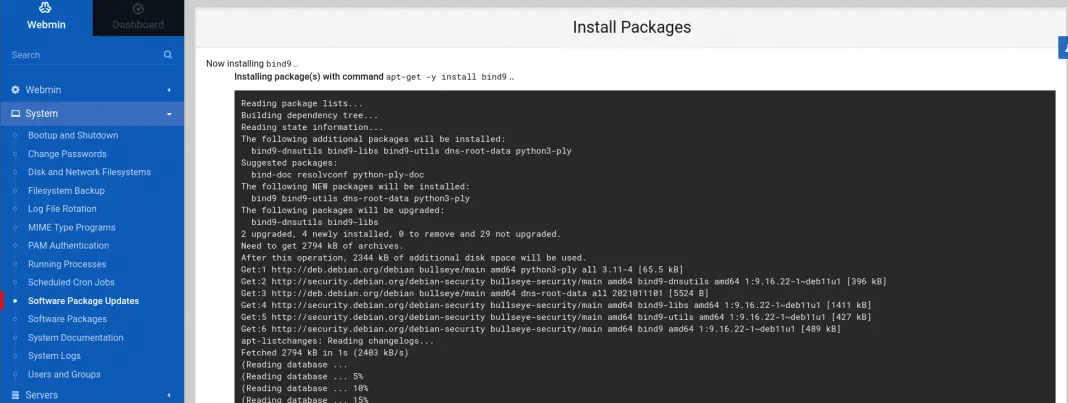This screenshot has width=1068, height=403.
Task: Click the blue notification tab at right edge
Action: click(1062, 47)
